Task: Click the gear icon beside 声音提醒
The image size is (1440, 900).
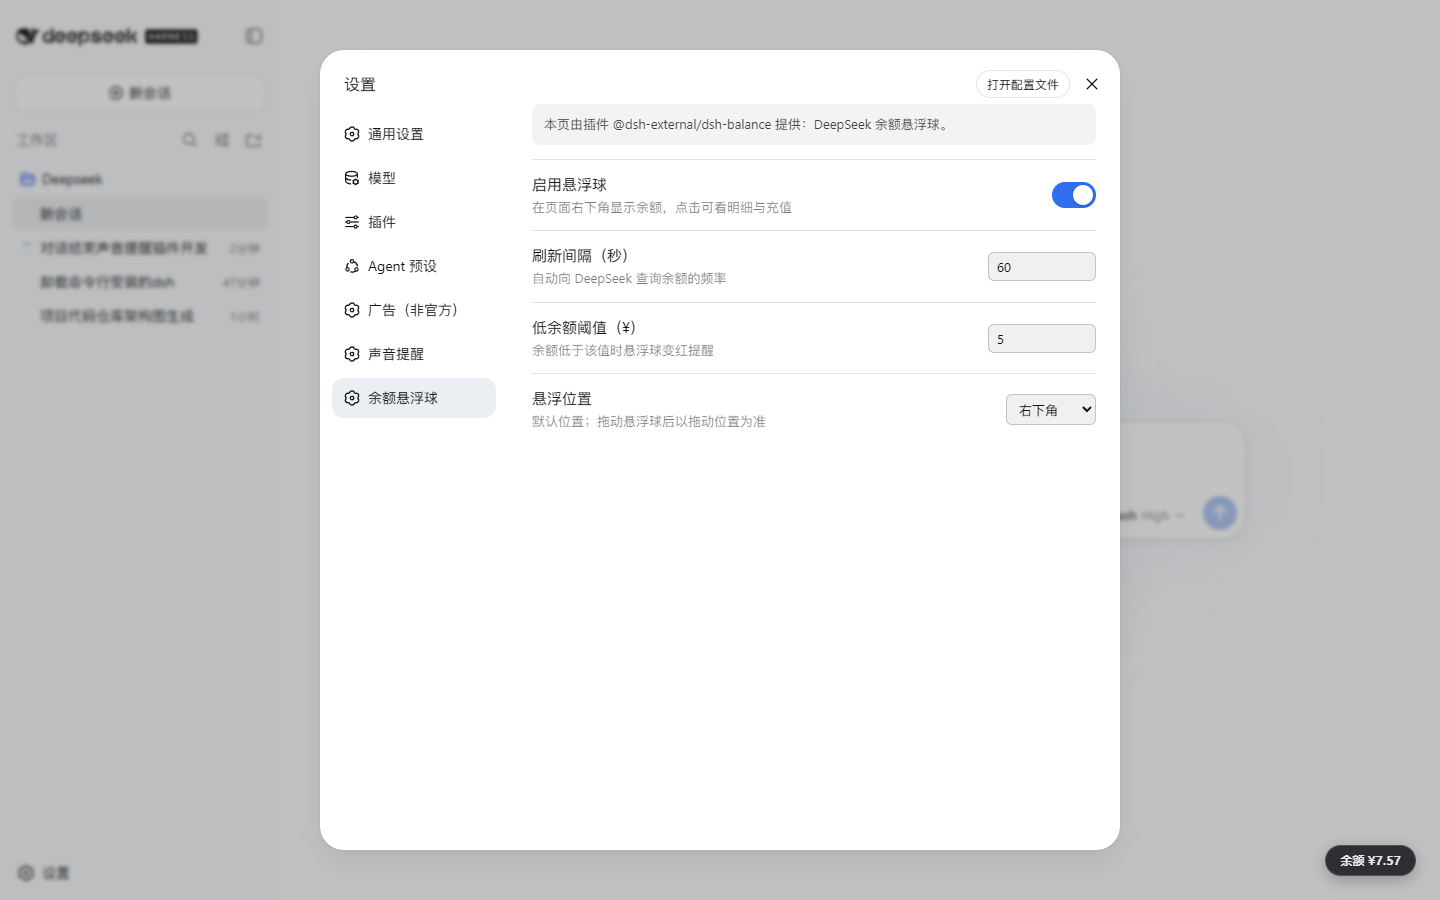Action: point(352,354)
